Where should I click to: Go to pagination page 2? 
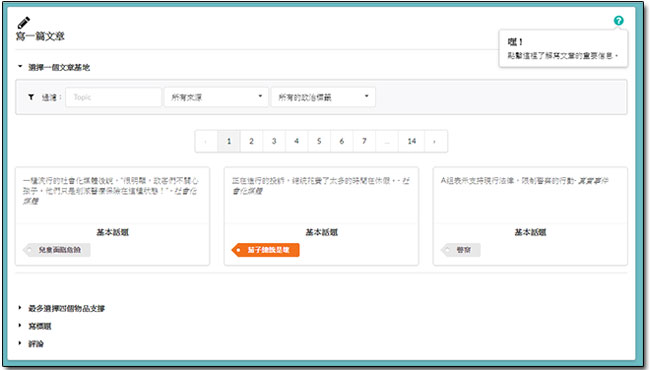251,141
